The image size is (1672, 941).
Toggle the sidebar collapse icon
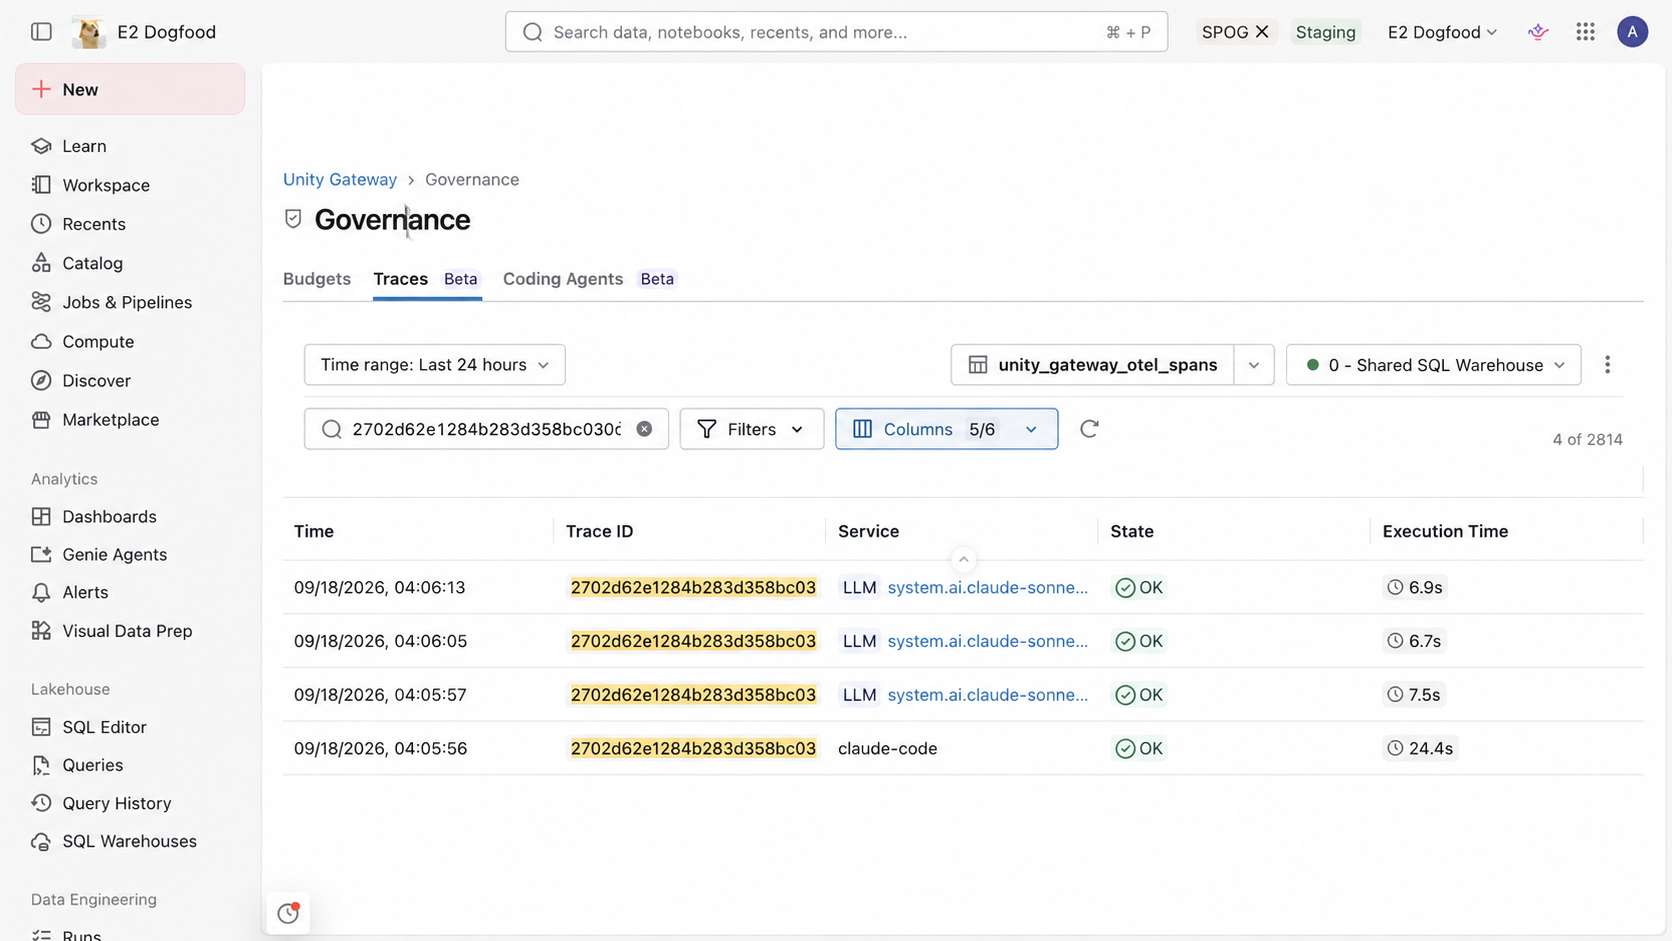(x=41, y=32)
